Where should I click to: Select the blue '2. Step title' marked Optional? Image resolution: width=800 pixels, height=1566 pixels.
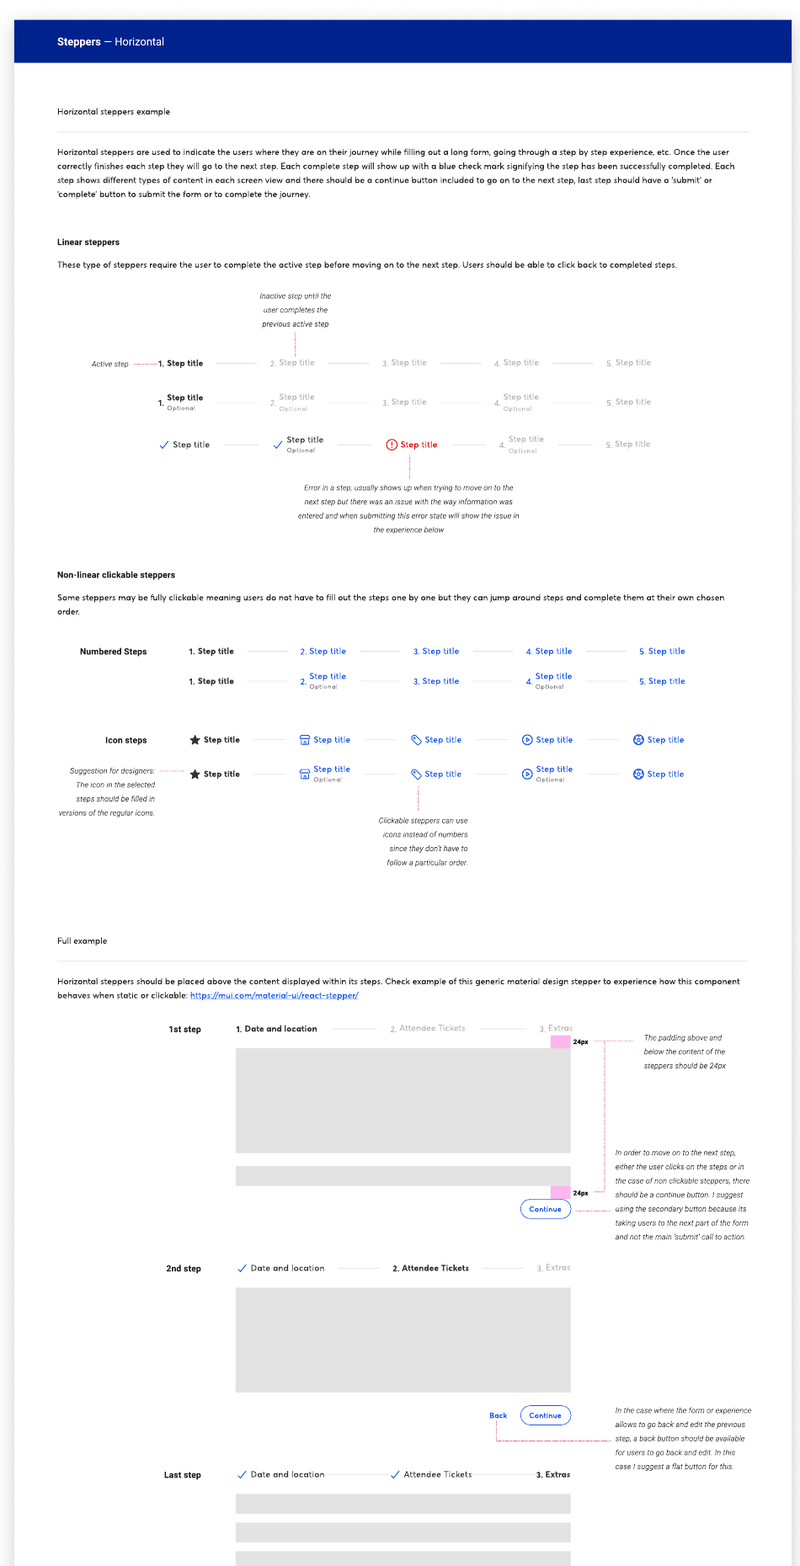[x=323, y=681]
